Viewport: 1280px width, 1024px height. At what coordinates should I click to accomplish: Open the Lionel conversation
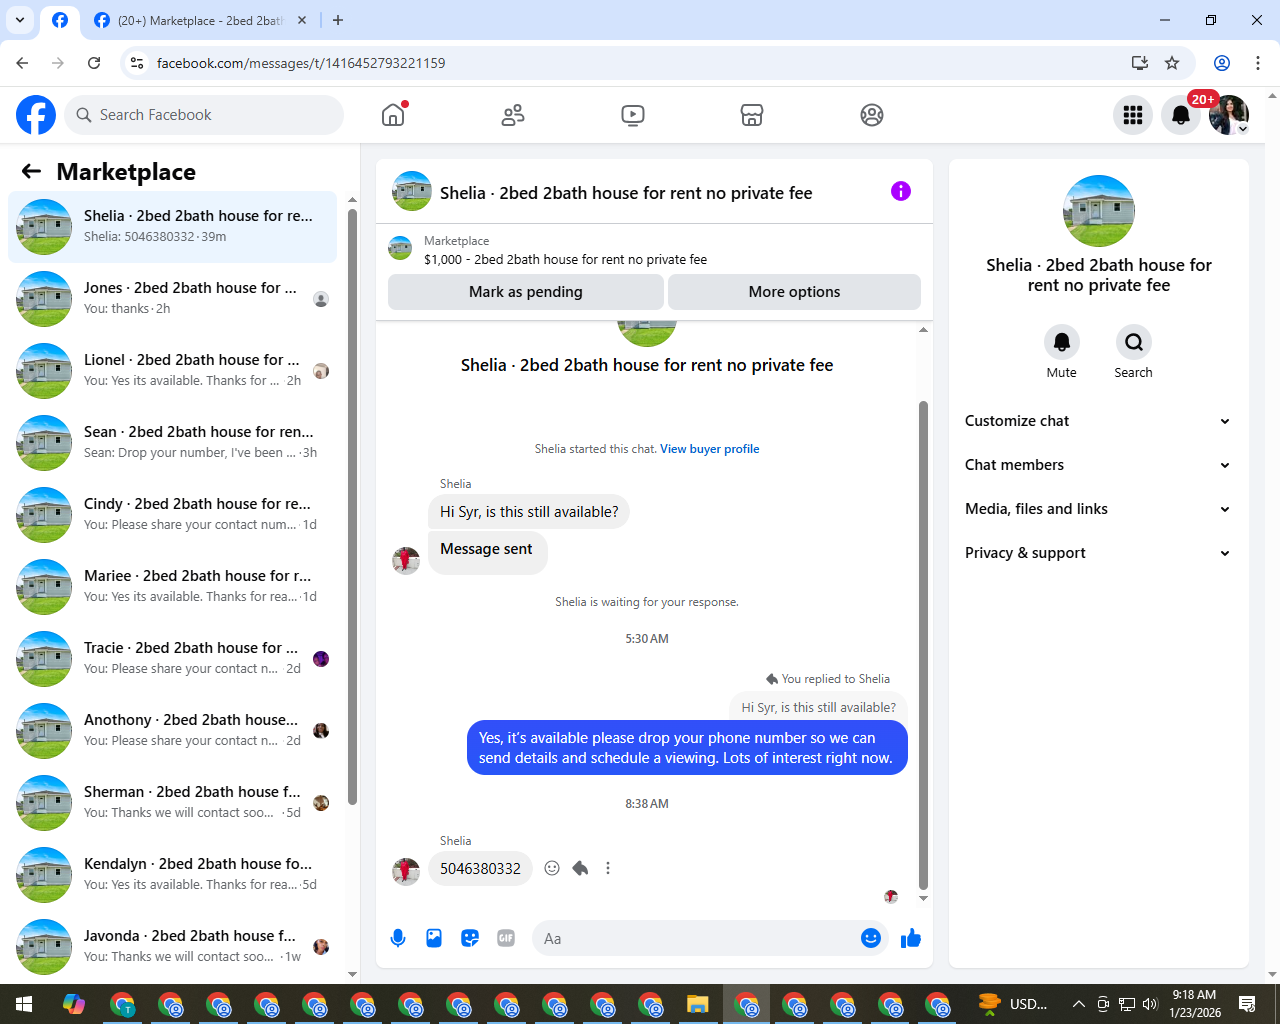pos(172,371)
